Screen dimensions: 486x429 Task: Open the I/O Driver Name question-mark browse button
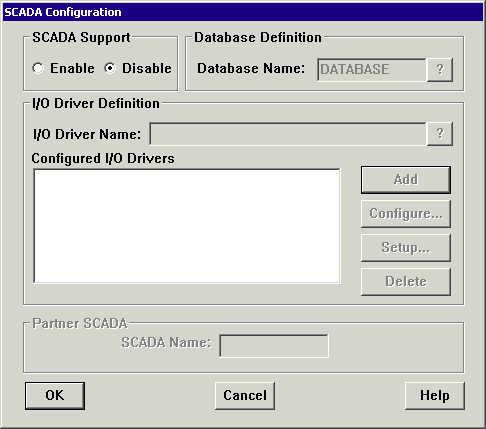[440, 134]
